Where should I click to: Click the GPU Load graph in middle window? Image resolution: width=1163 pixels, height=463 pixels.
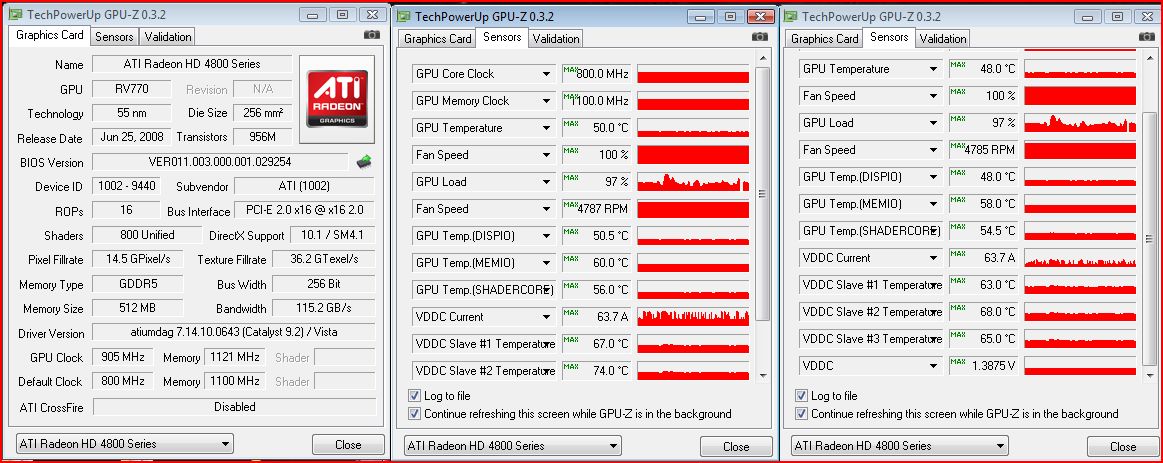click(x=693, y=182)
